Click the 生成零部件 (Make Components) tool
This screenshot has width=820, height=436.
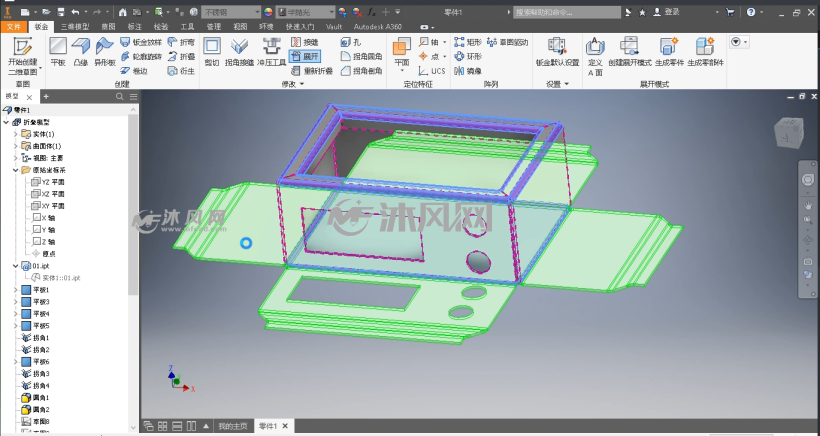705,52
